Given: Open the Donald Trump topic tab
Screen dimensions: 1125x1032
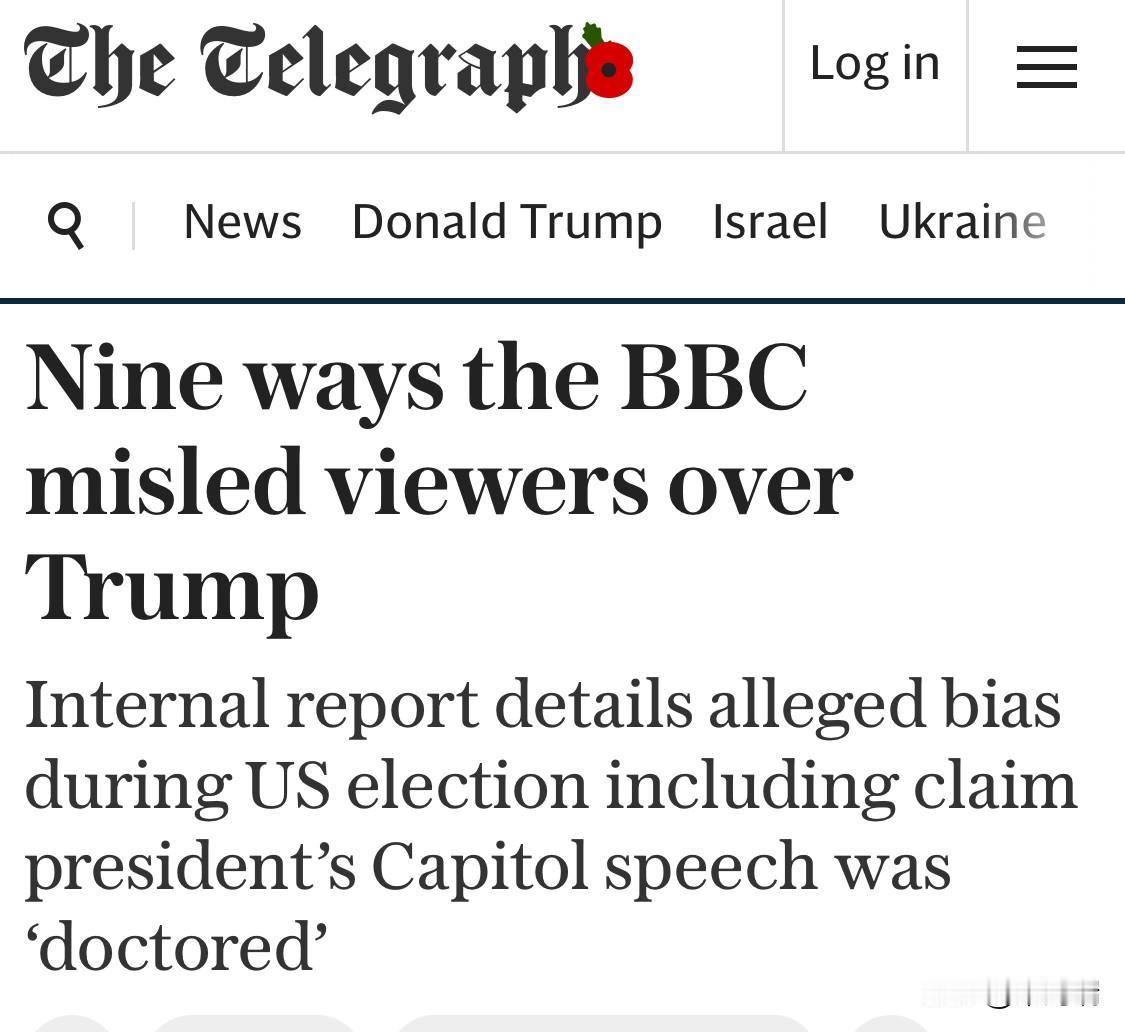Looking at the screenshot, I should click(x=506, y=222).
